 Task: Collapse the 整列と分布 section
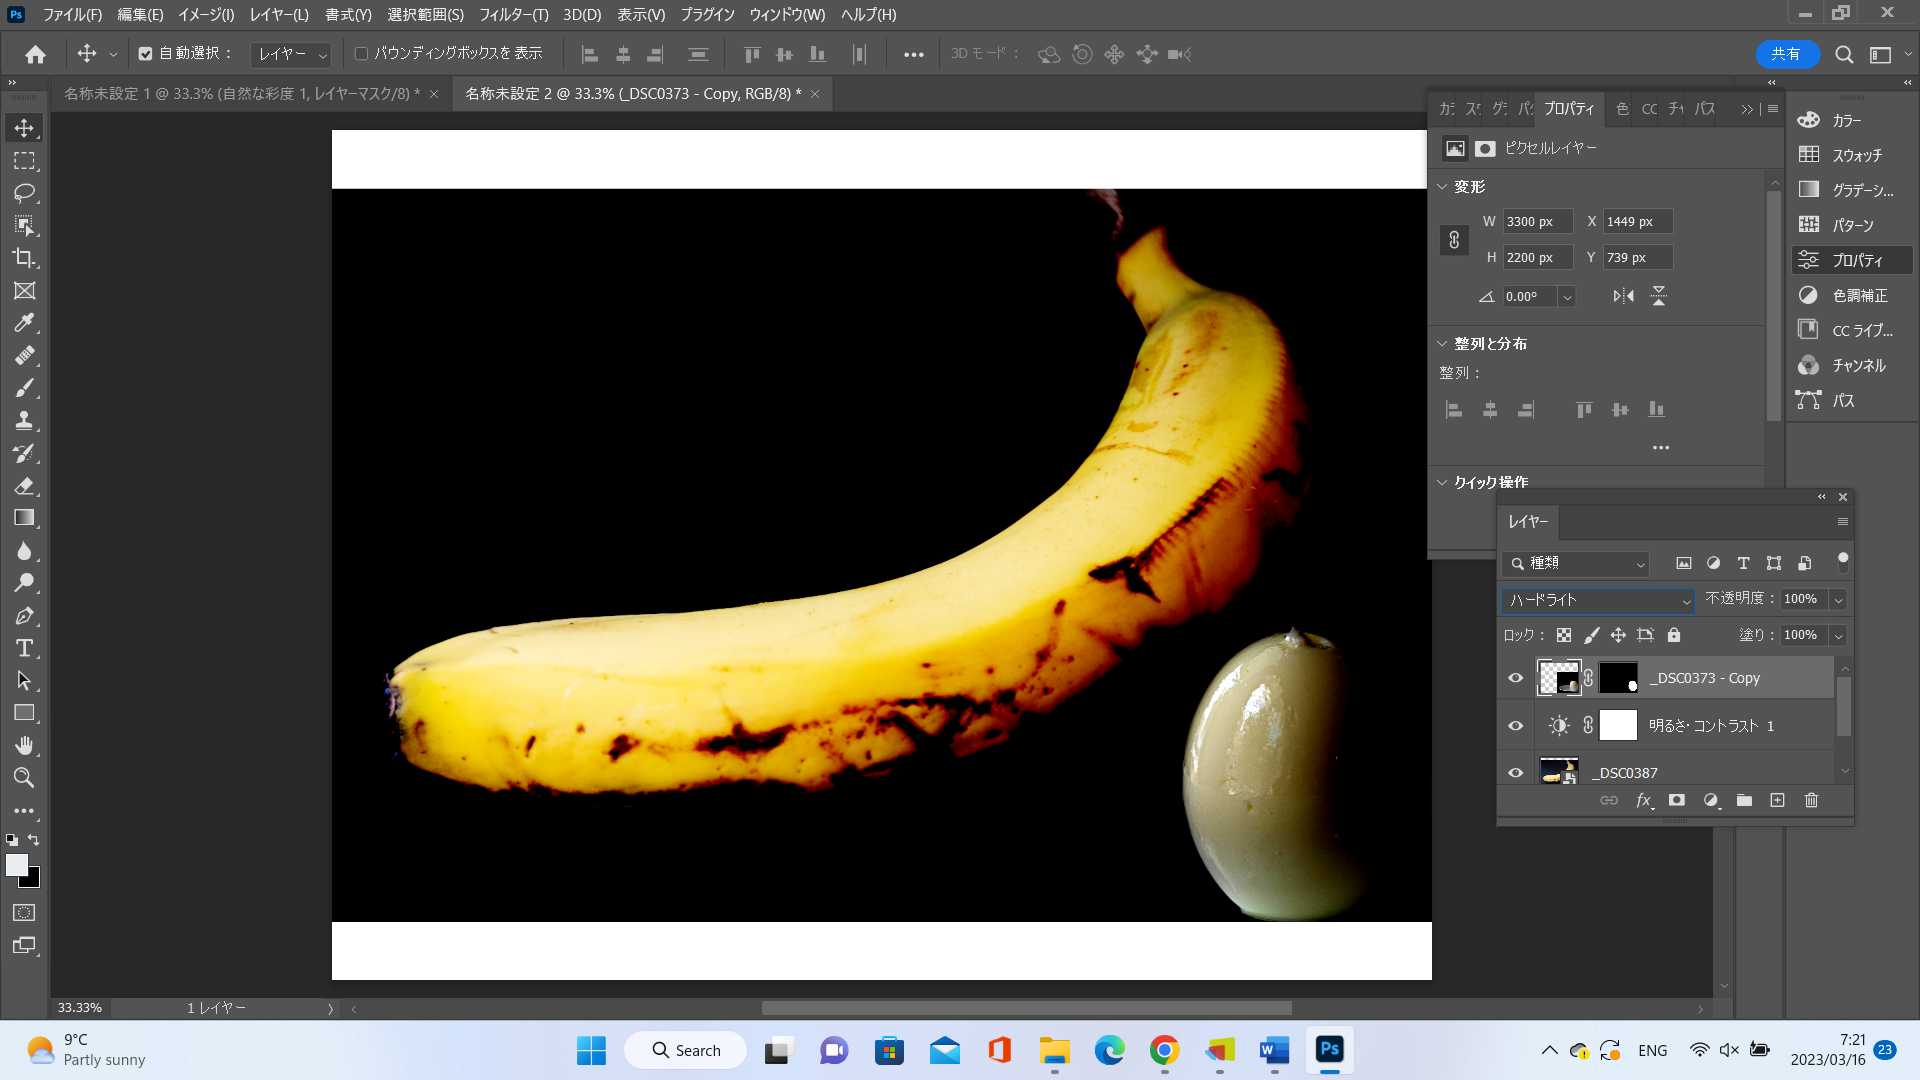pyautogui.click(x=1442, y=343)
